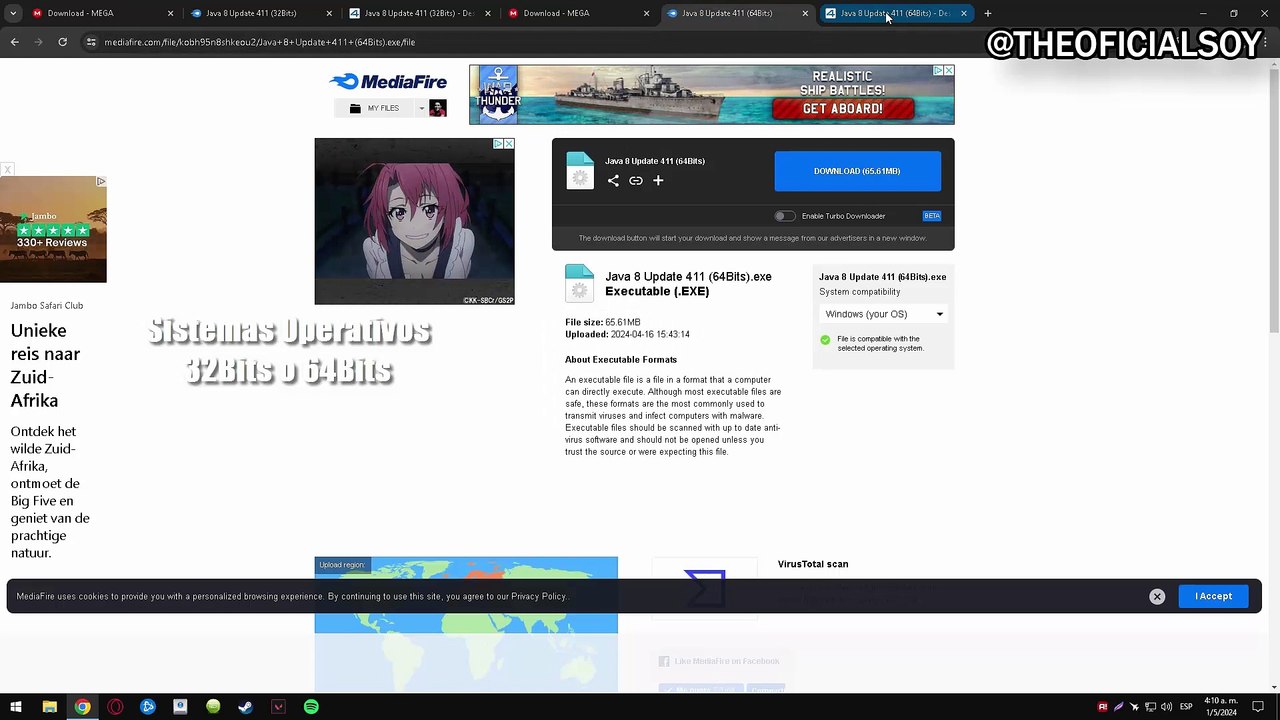Viewport: 1280px width, 720px height.
Task: Click the copy link icon
Action: click(x=636, y=181)
